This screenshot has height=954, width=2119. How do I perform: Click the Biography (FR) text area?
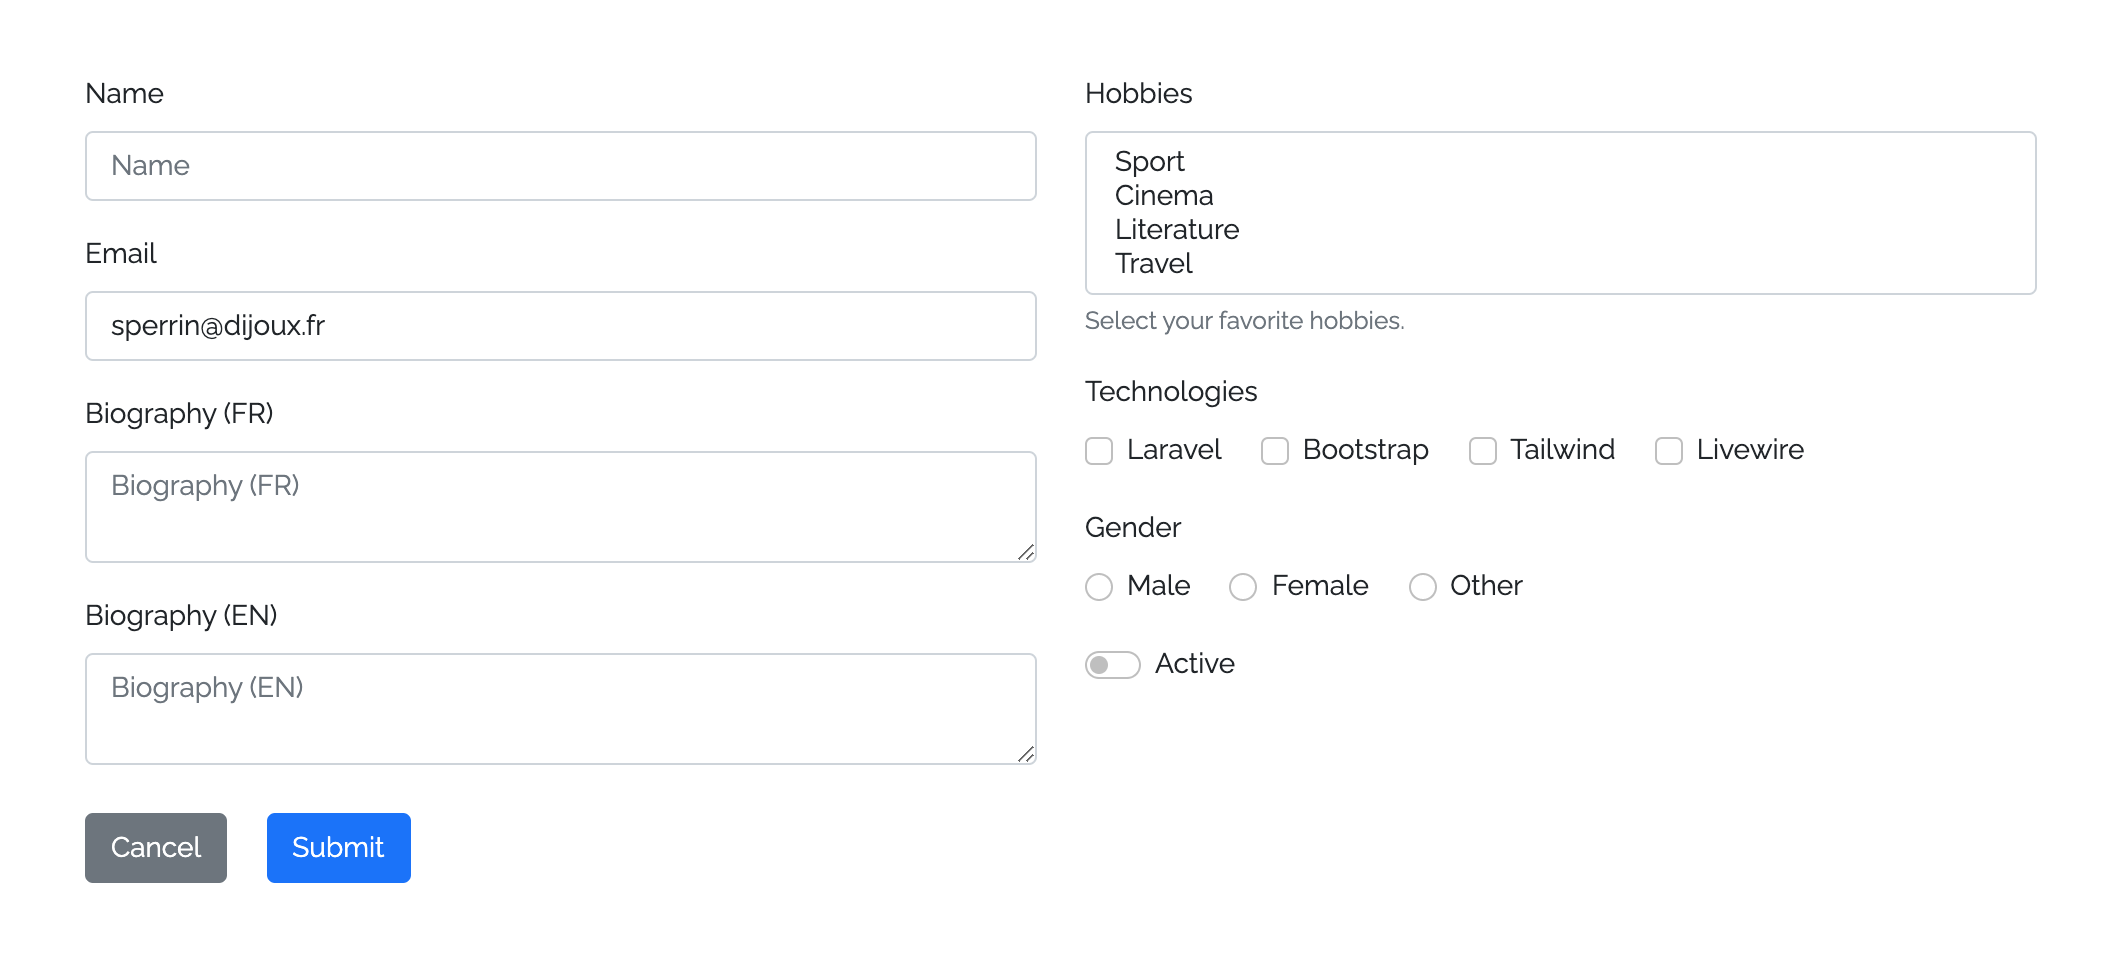pyautogui.click(x=560, y=507)
